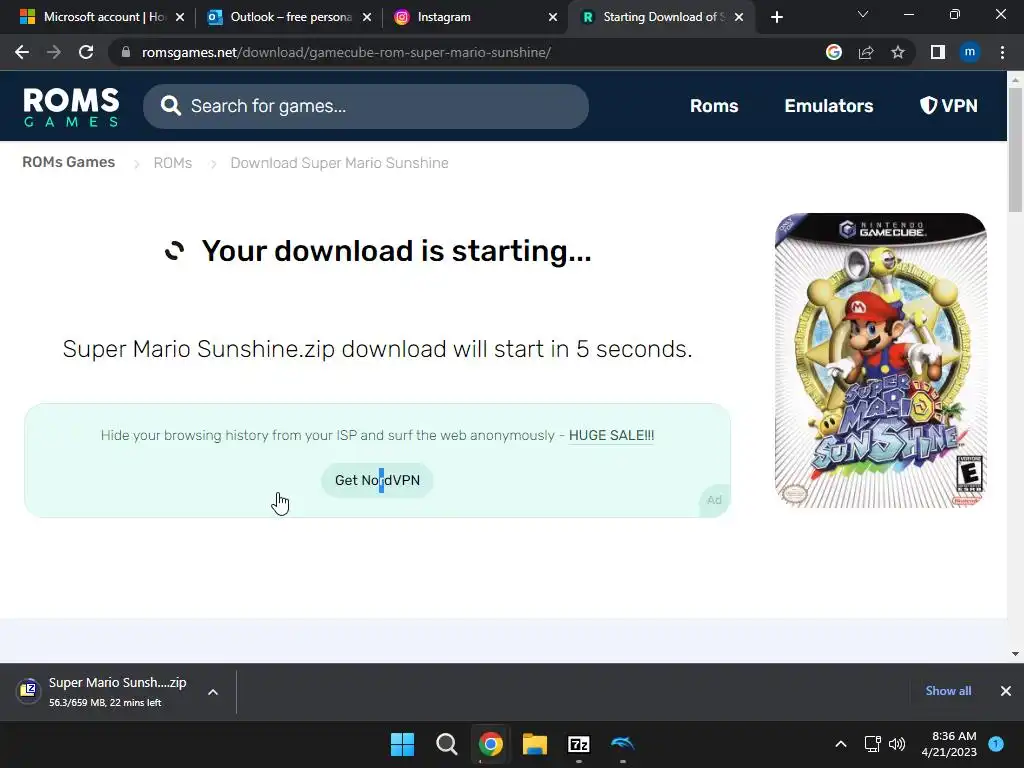Show hidden system tray icons
1024x768 pixels.
(841, 744)
